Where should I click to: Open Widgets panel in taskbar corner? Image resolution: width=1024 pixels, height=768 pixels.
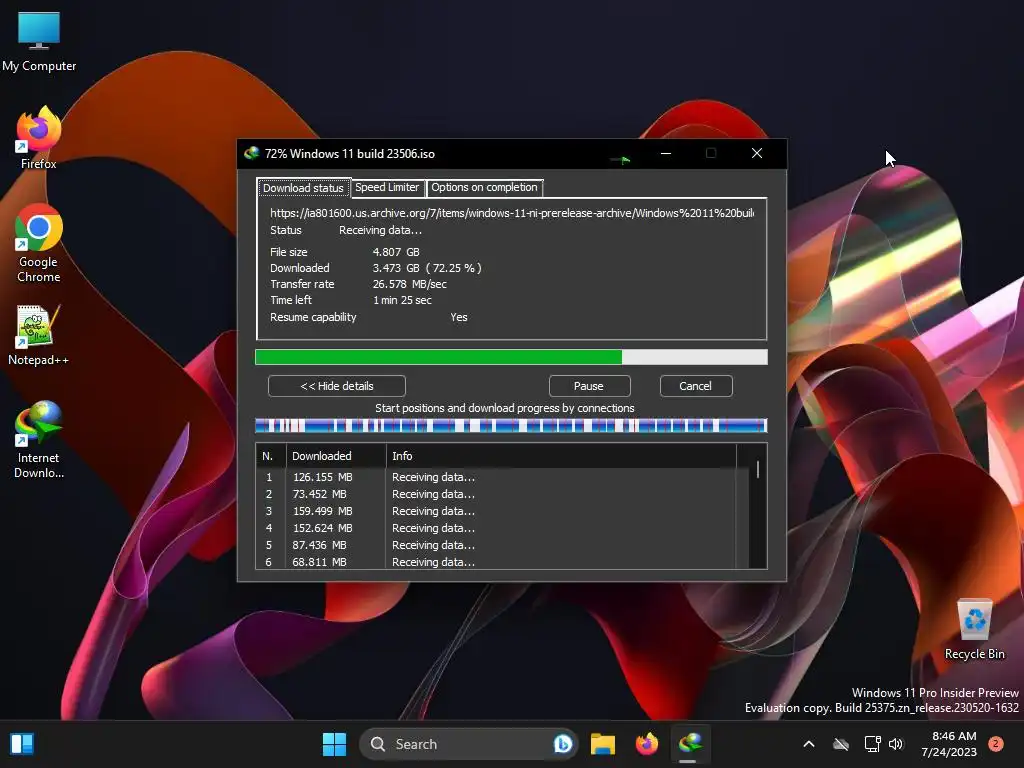click(22, 744)
